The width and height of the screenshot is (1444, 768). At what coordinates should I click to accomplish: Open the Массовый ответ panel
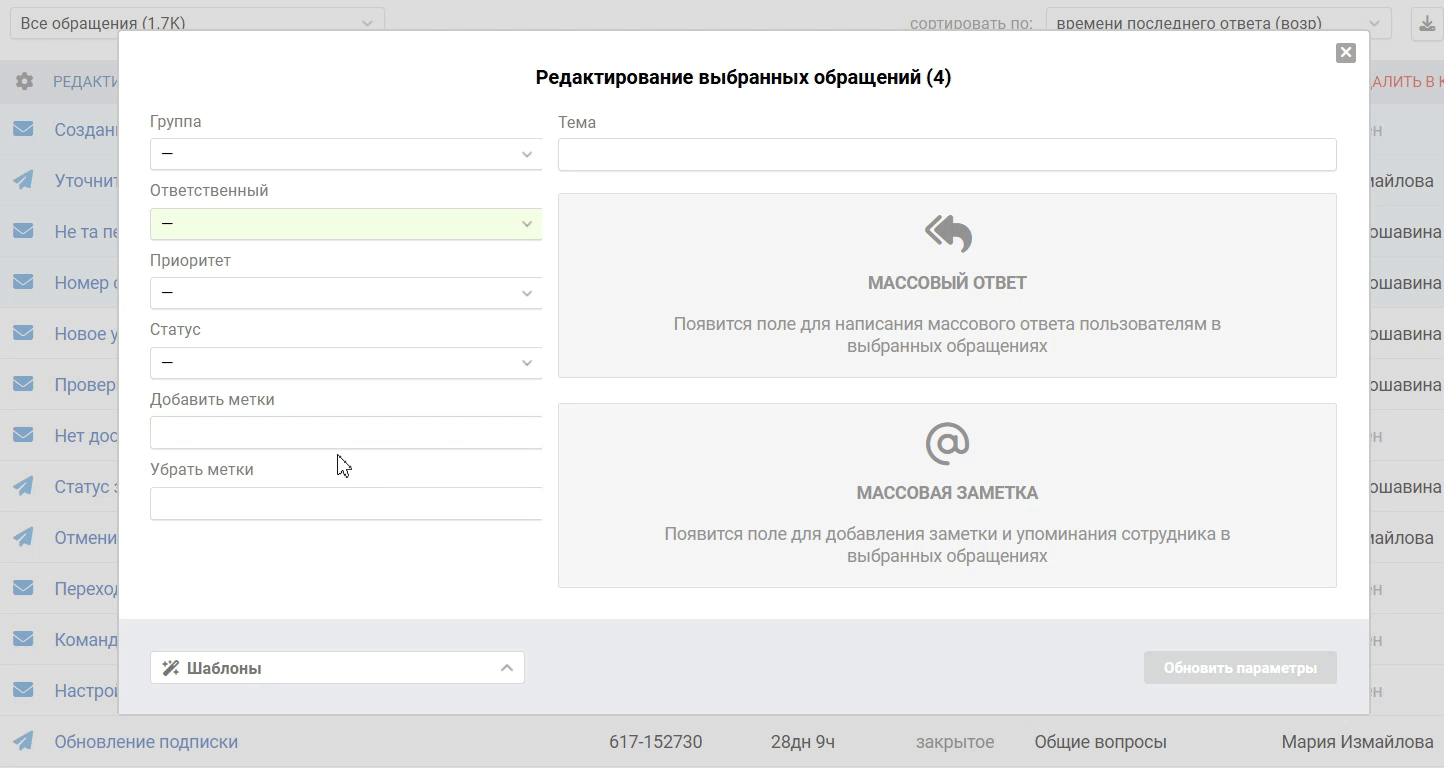[947, 285]
